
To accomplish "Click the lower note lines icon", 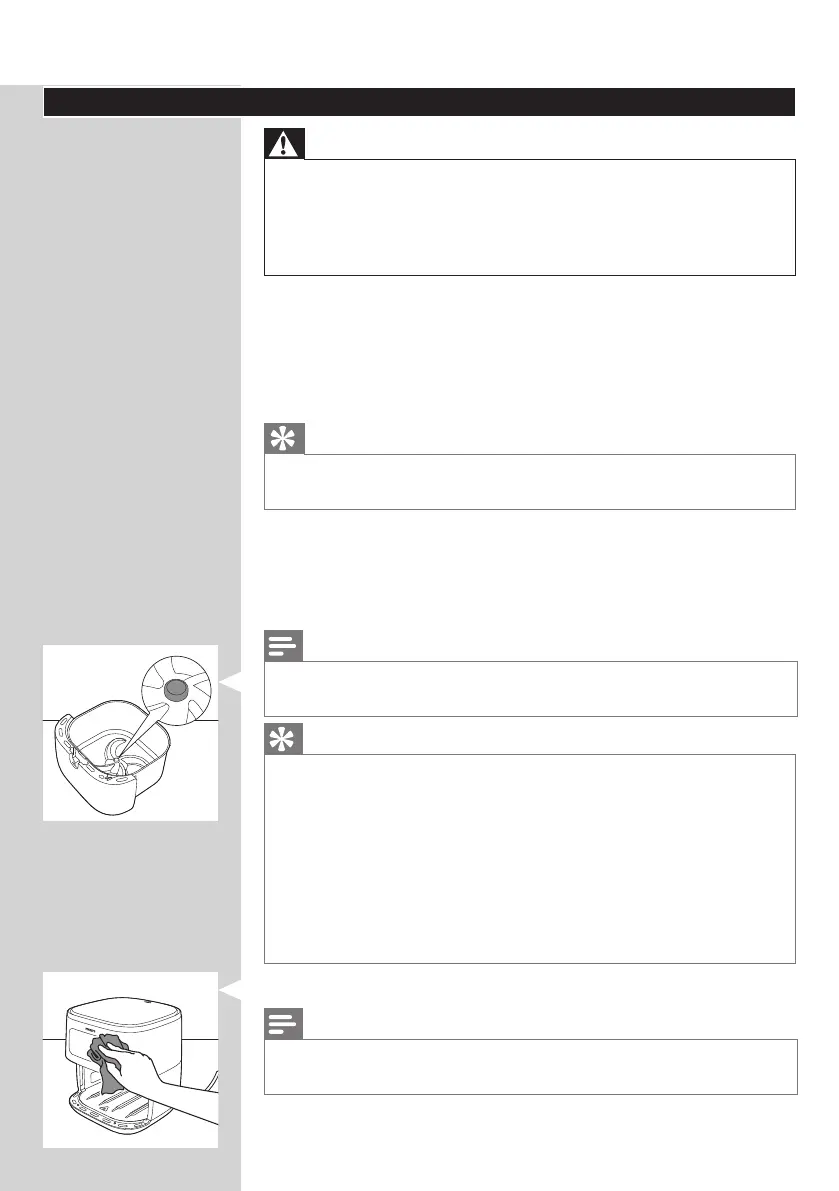I will click(x=283, y=1024).
